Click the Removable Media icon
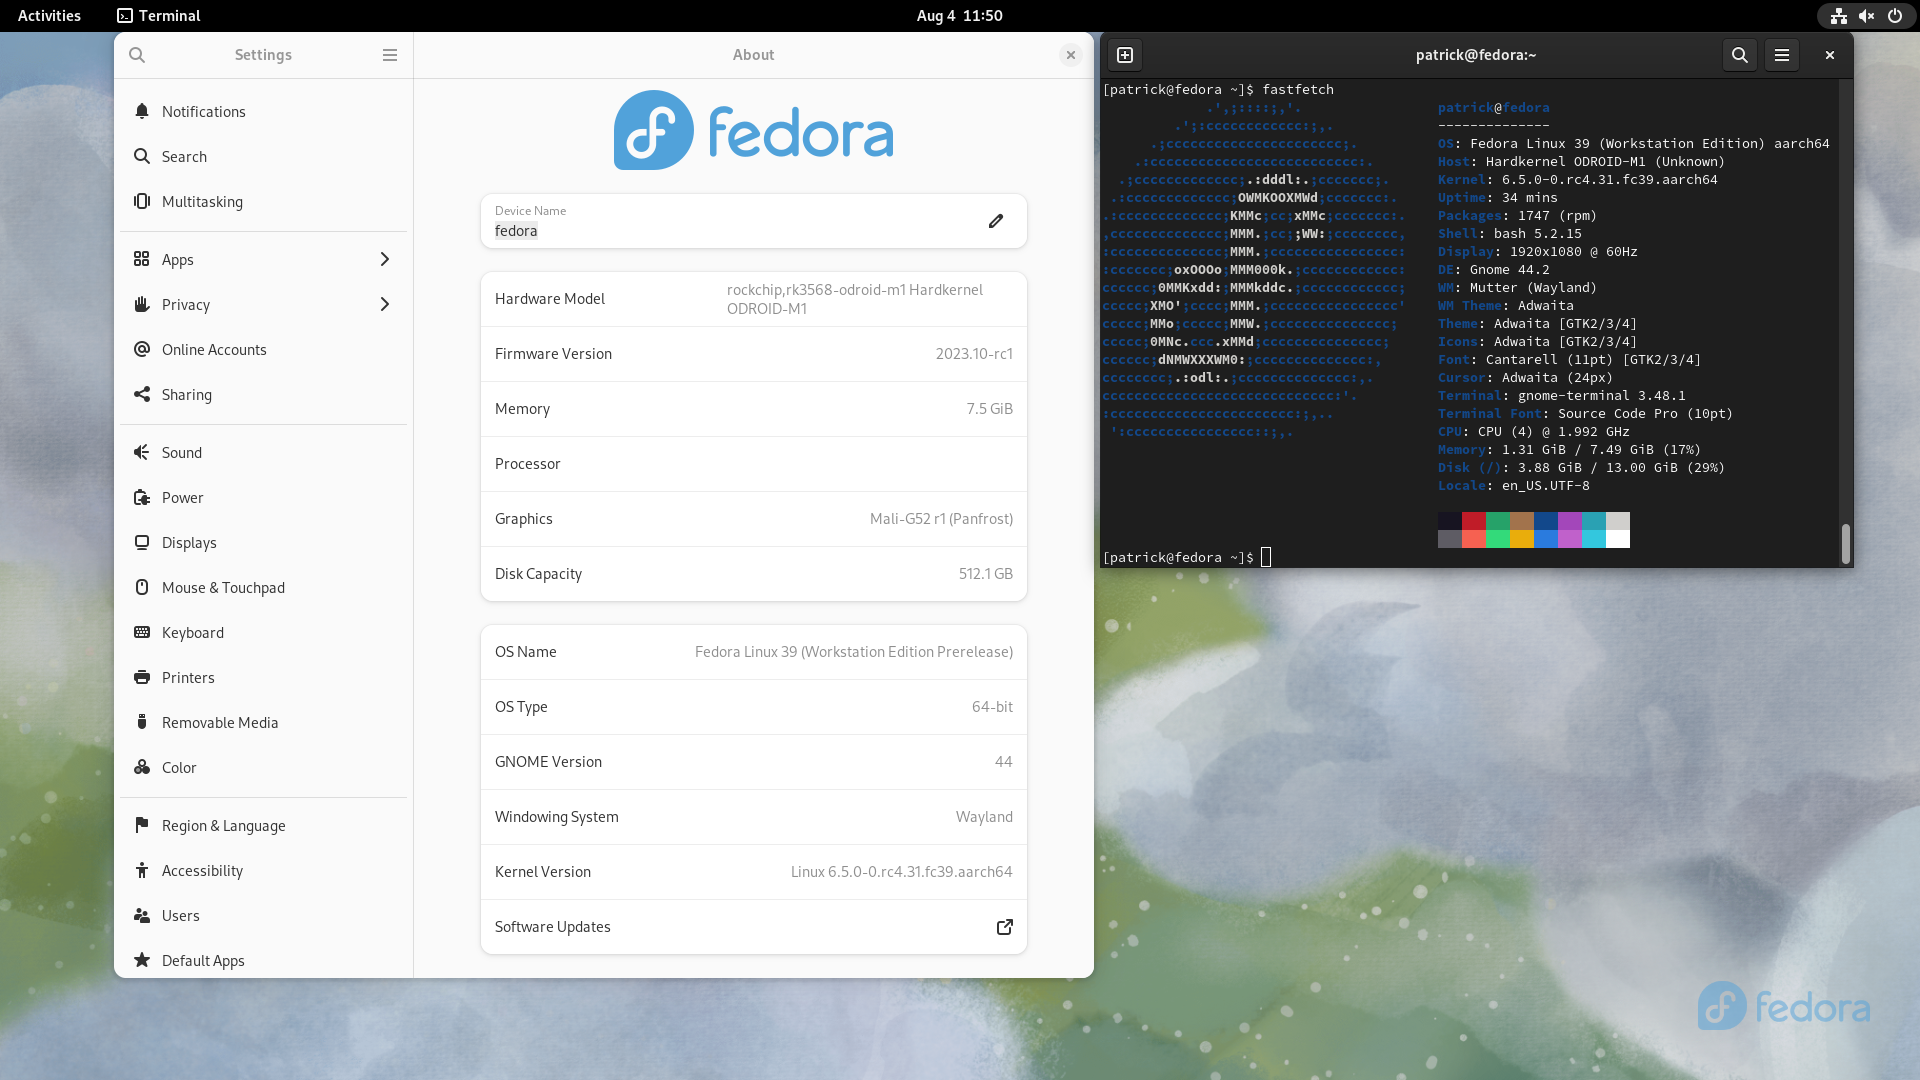Image resolution: width=1920 pixels, height=1080 pixels. click(x=142, y=722)
